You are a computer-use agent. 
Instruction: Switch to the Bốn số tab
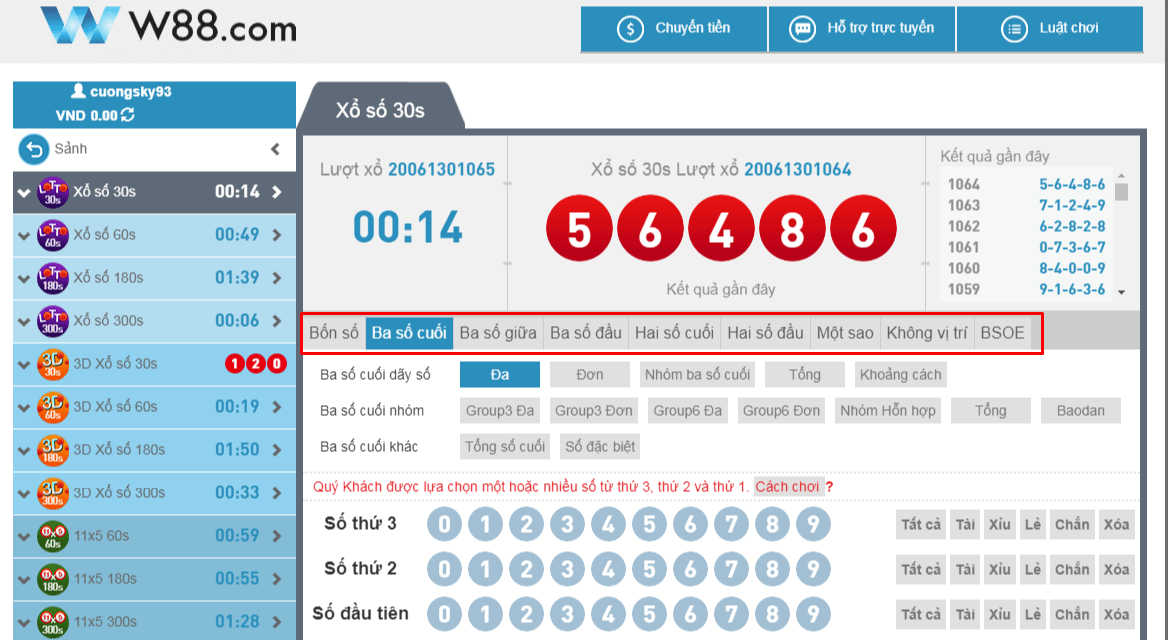(334, 333)
